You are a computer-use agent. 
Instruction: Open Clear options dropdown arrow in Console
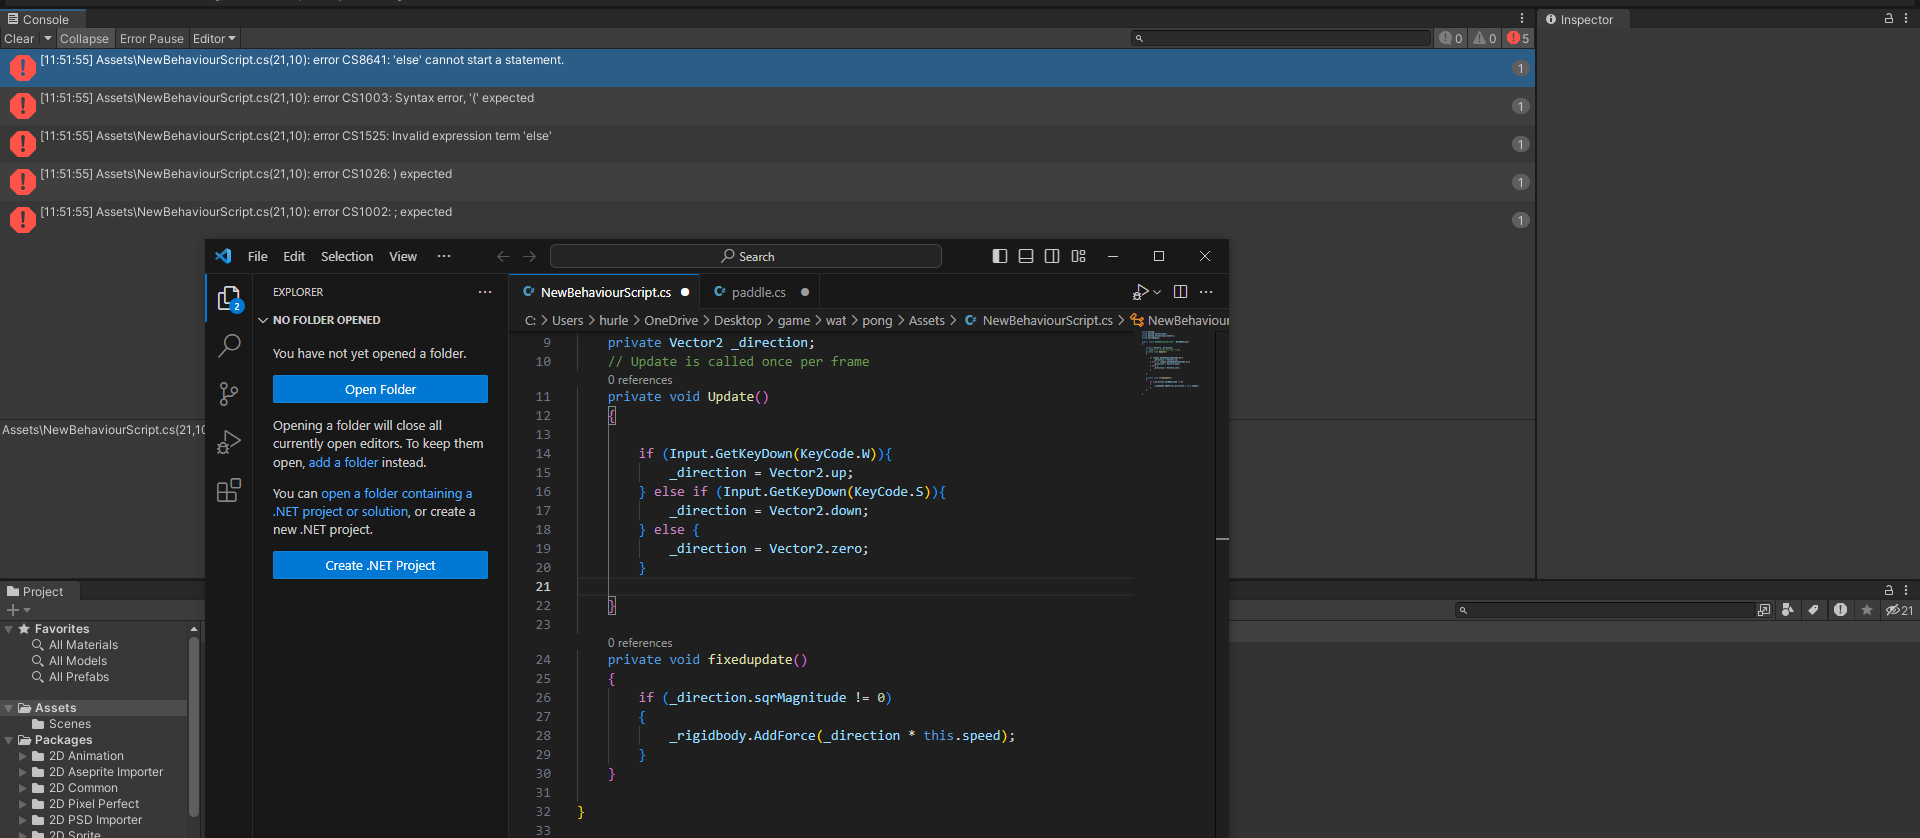tap(47, 39)
